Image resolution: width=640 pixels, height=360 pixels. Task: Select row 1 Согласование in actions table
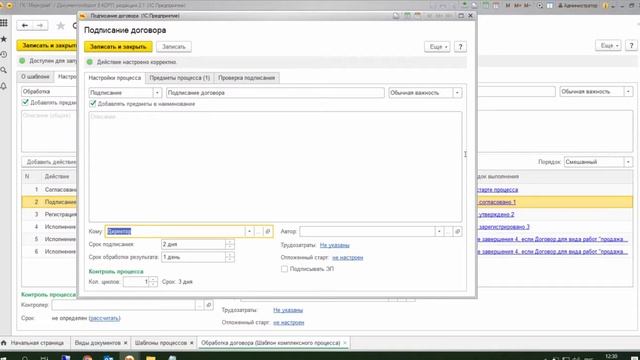49,190
